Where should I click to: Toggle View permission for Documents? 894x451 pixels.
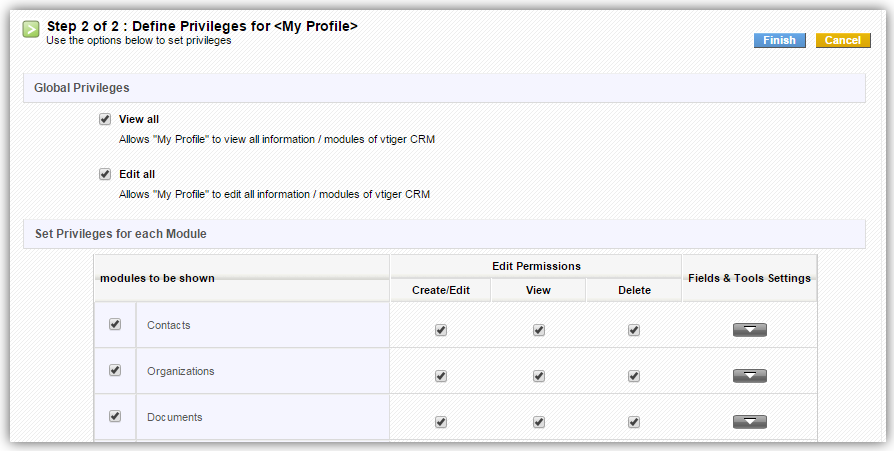539,422
